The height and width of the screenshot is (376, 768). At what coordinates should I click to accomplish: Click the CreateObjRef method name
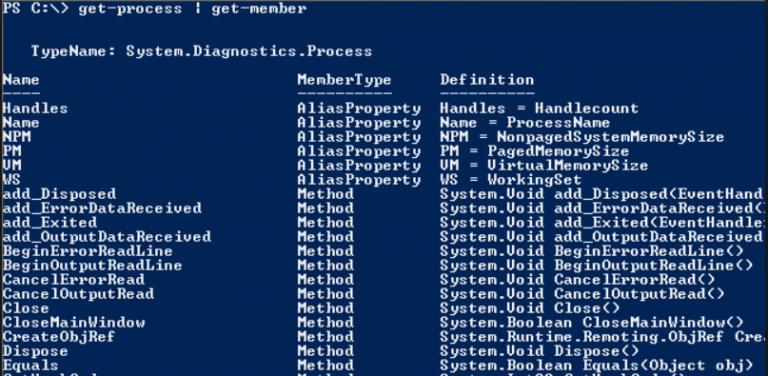(59, 337)
